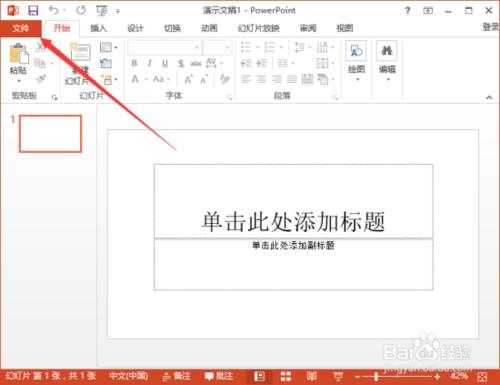This screenshot has height=385, width=500.
Task: Click Decrease List Level indent icon
Action: [246, 63]
